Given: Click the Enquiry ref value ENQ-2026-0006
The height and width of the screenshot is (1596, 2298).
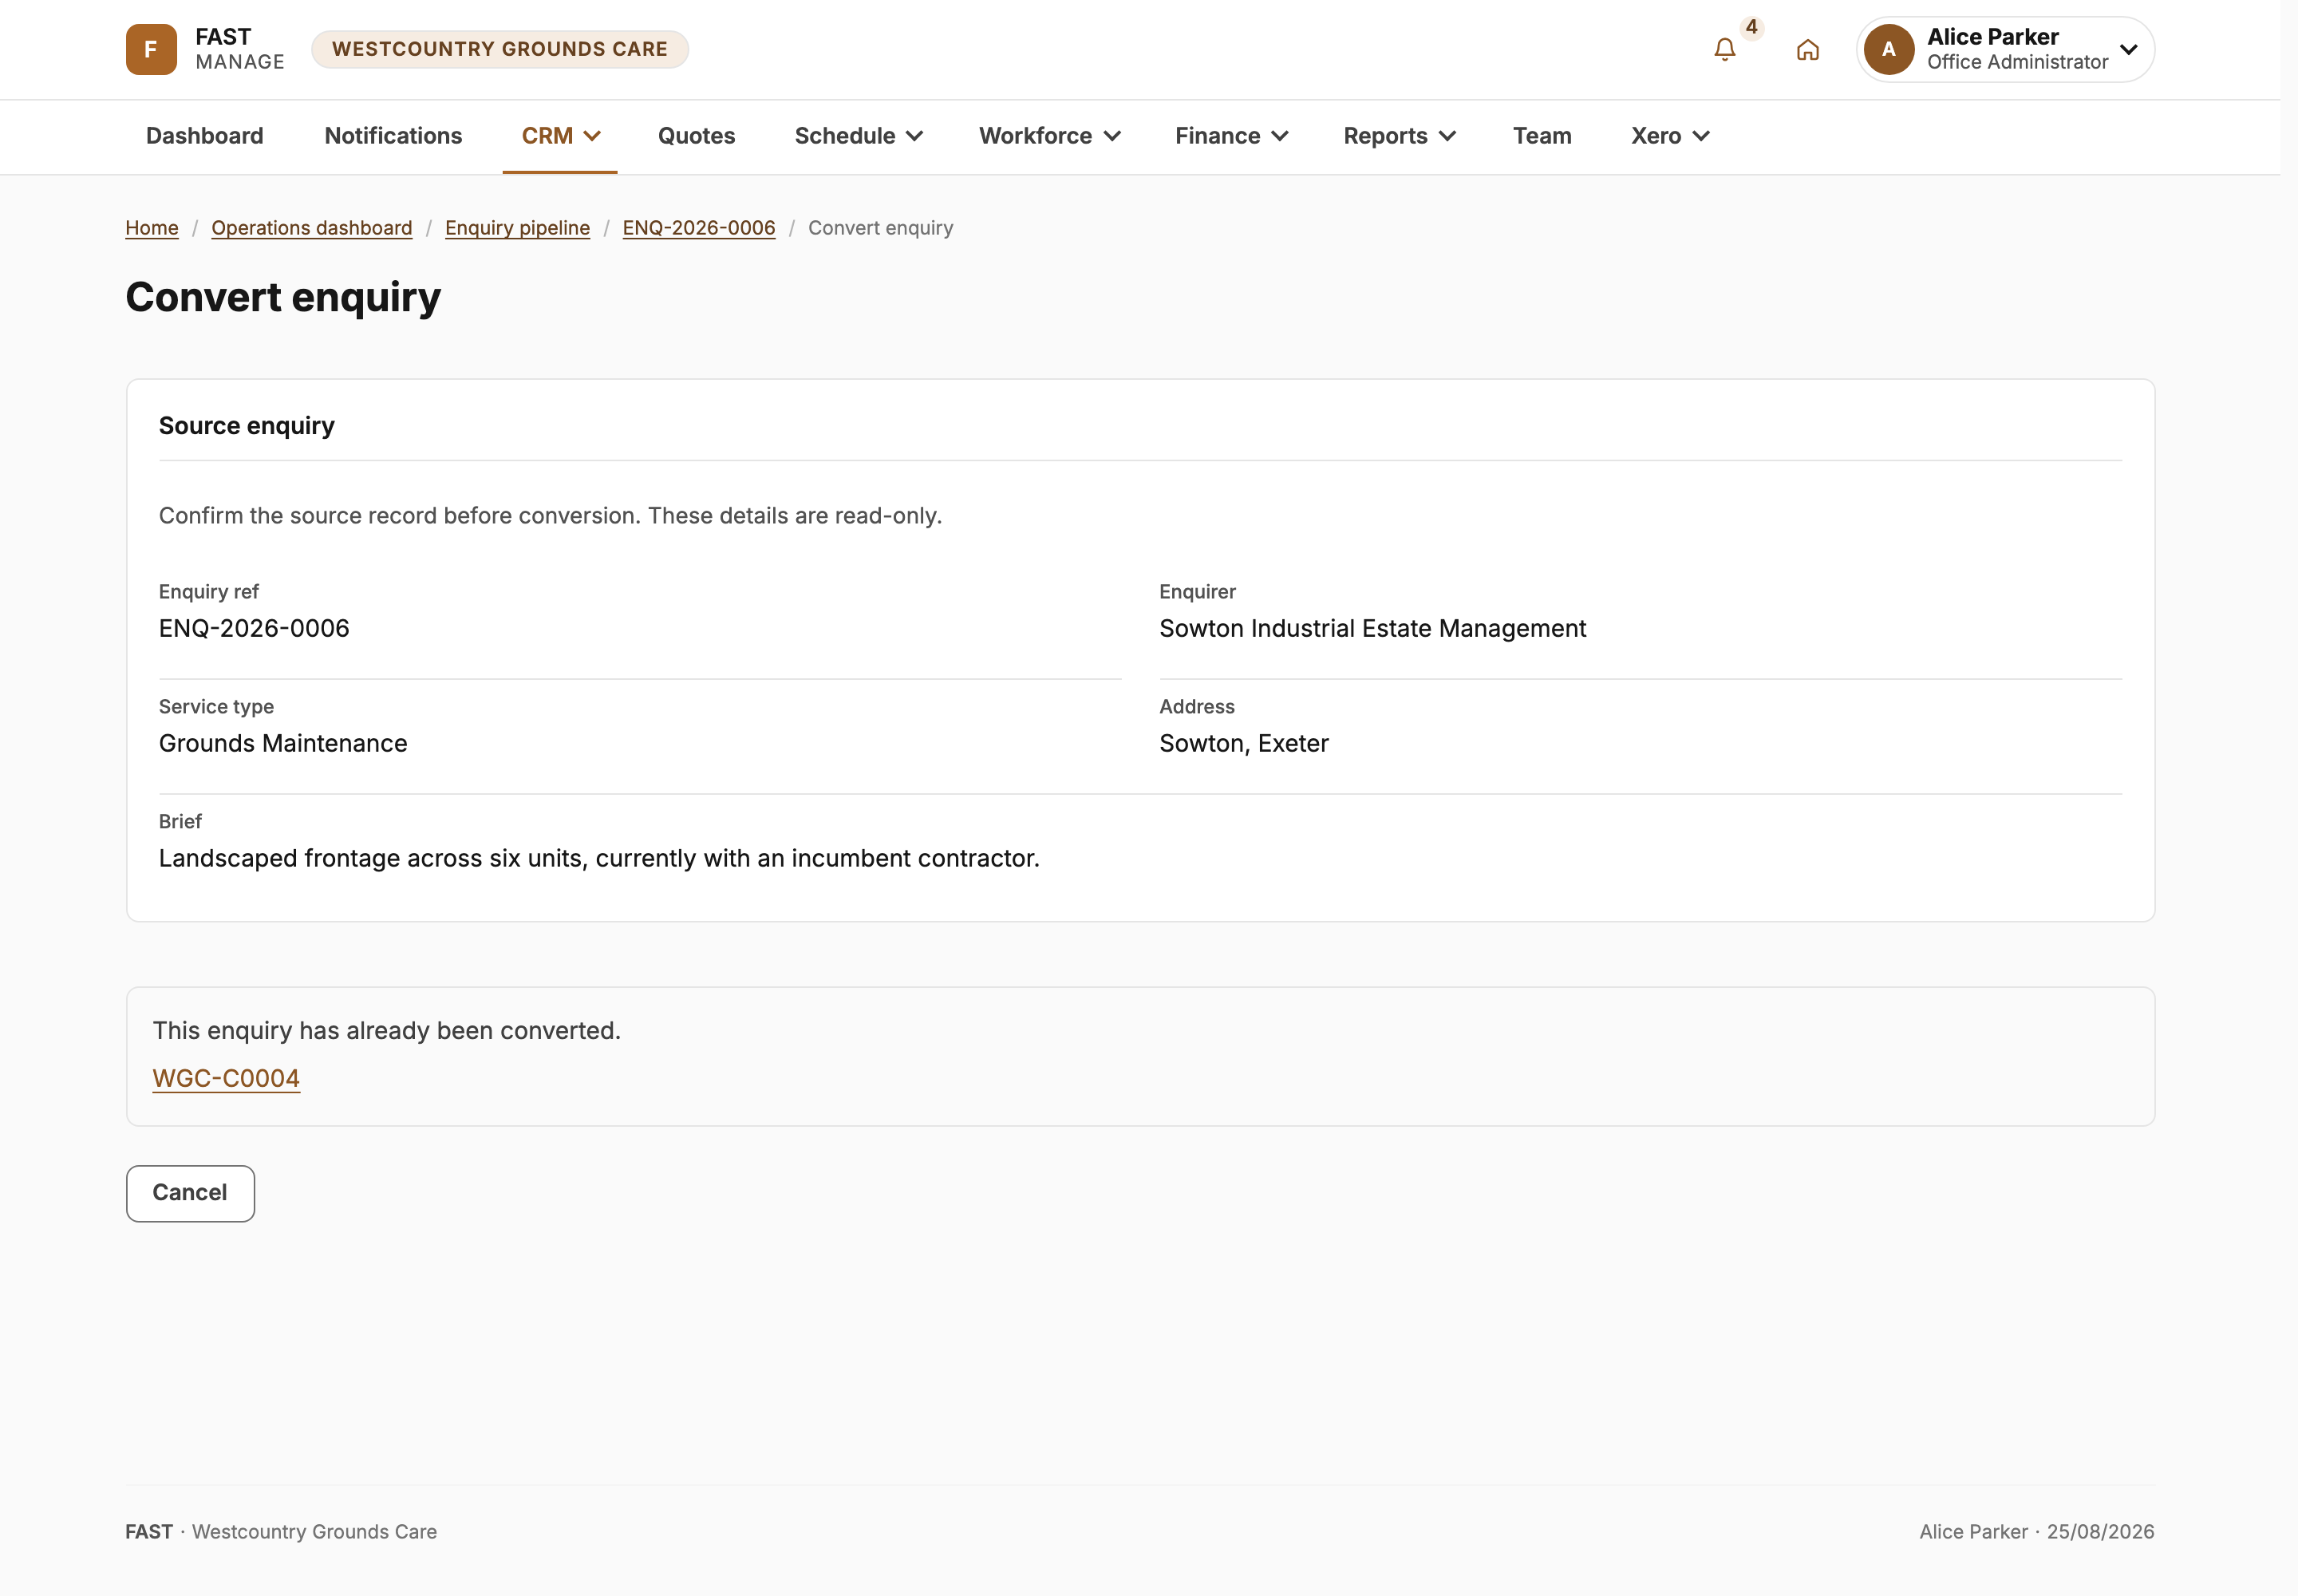Looking at the screenshot, I should coord(254,628).
